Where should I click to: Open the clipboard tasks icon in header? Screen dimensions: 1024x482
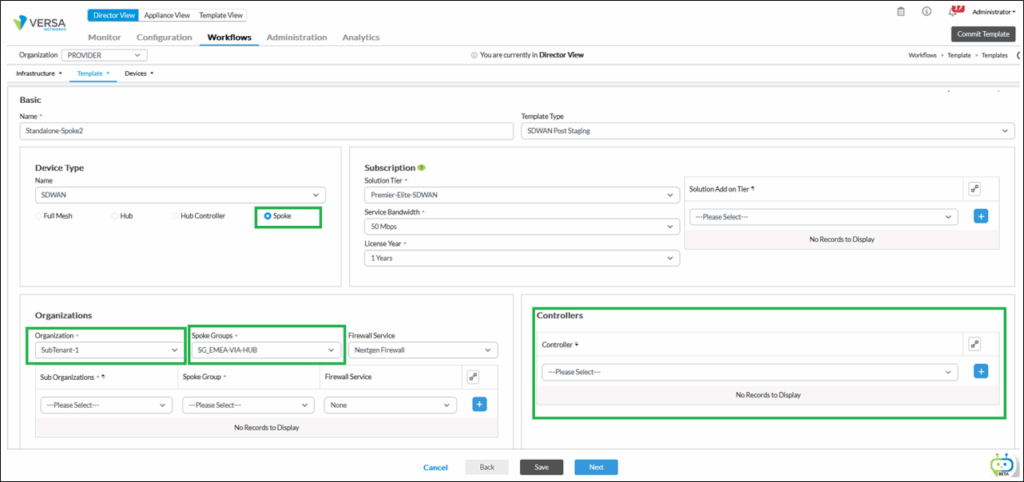pyautogui.click(x=900, y=12)
